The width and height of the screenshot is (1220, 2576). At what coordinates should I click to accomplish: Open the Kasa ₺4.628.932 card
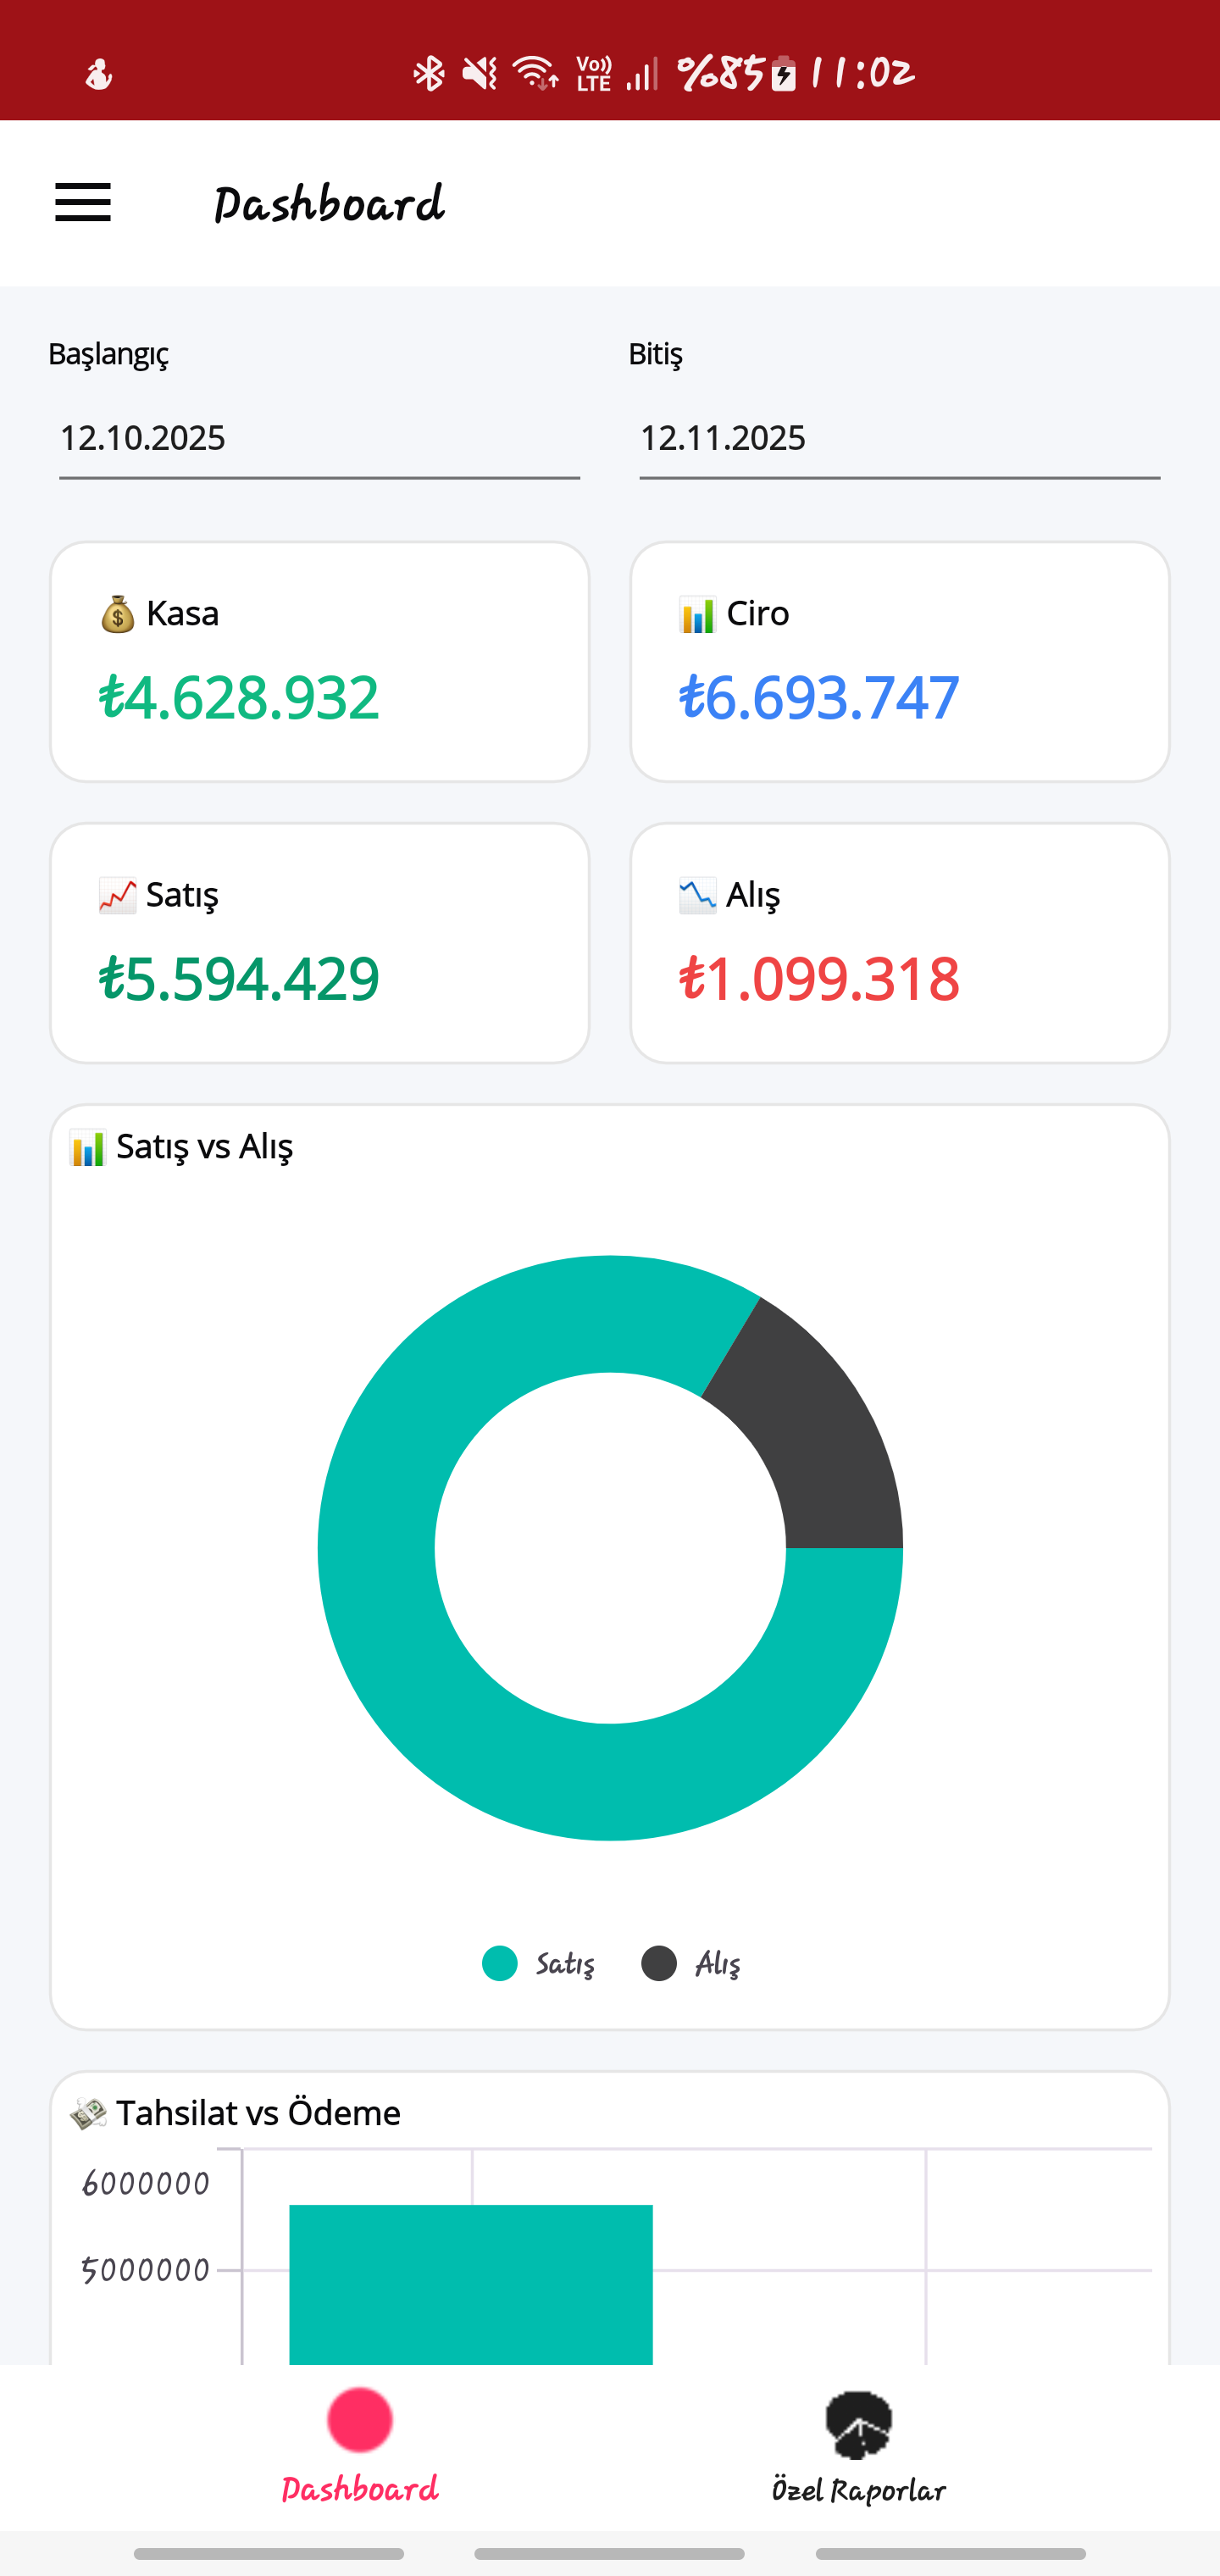pyautogui.click(x=319, y=662)
